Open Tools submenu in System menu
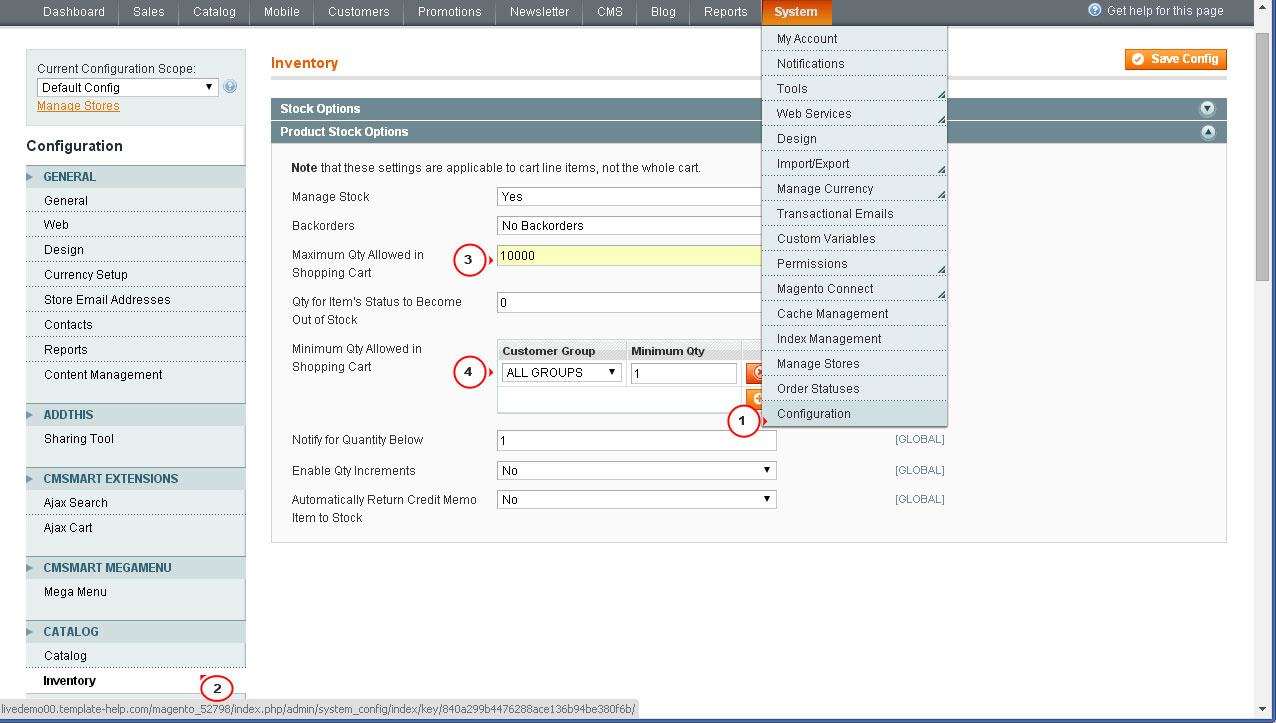Image resolution: width=1276 pixels, height=723 pixels. (854, 89)
